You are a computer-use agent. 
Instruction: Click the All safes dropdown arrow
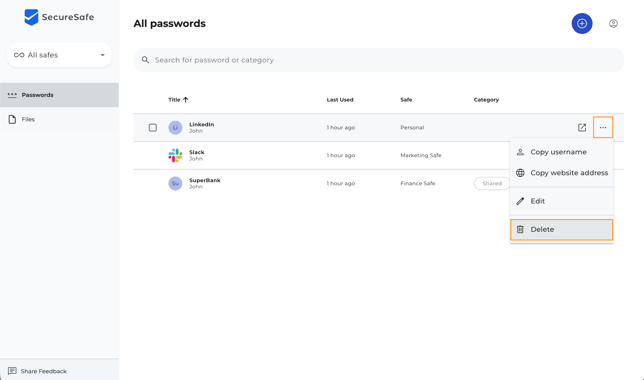pos(102,55)
